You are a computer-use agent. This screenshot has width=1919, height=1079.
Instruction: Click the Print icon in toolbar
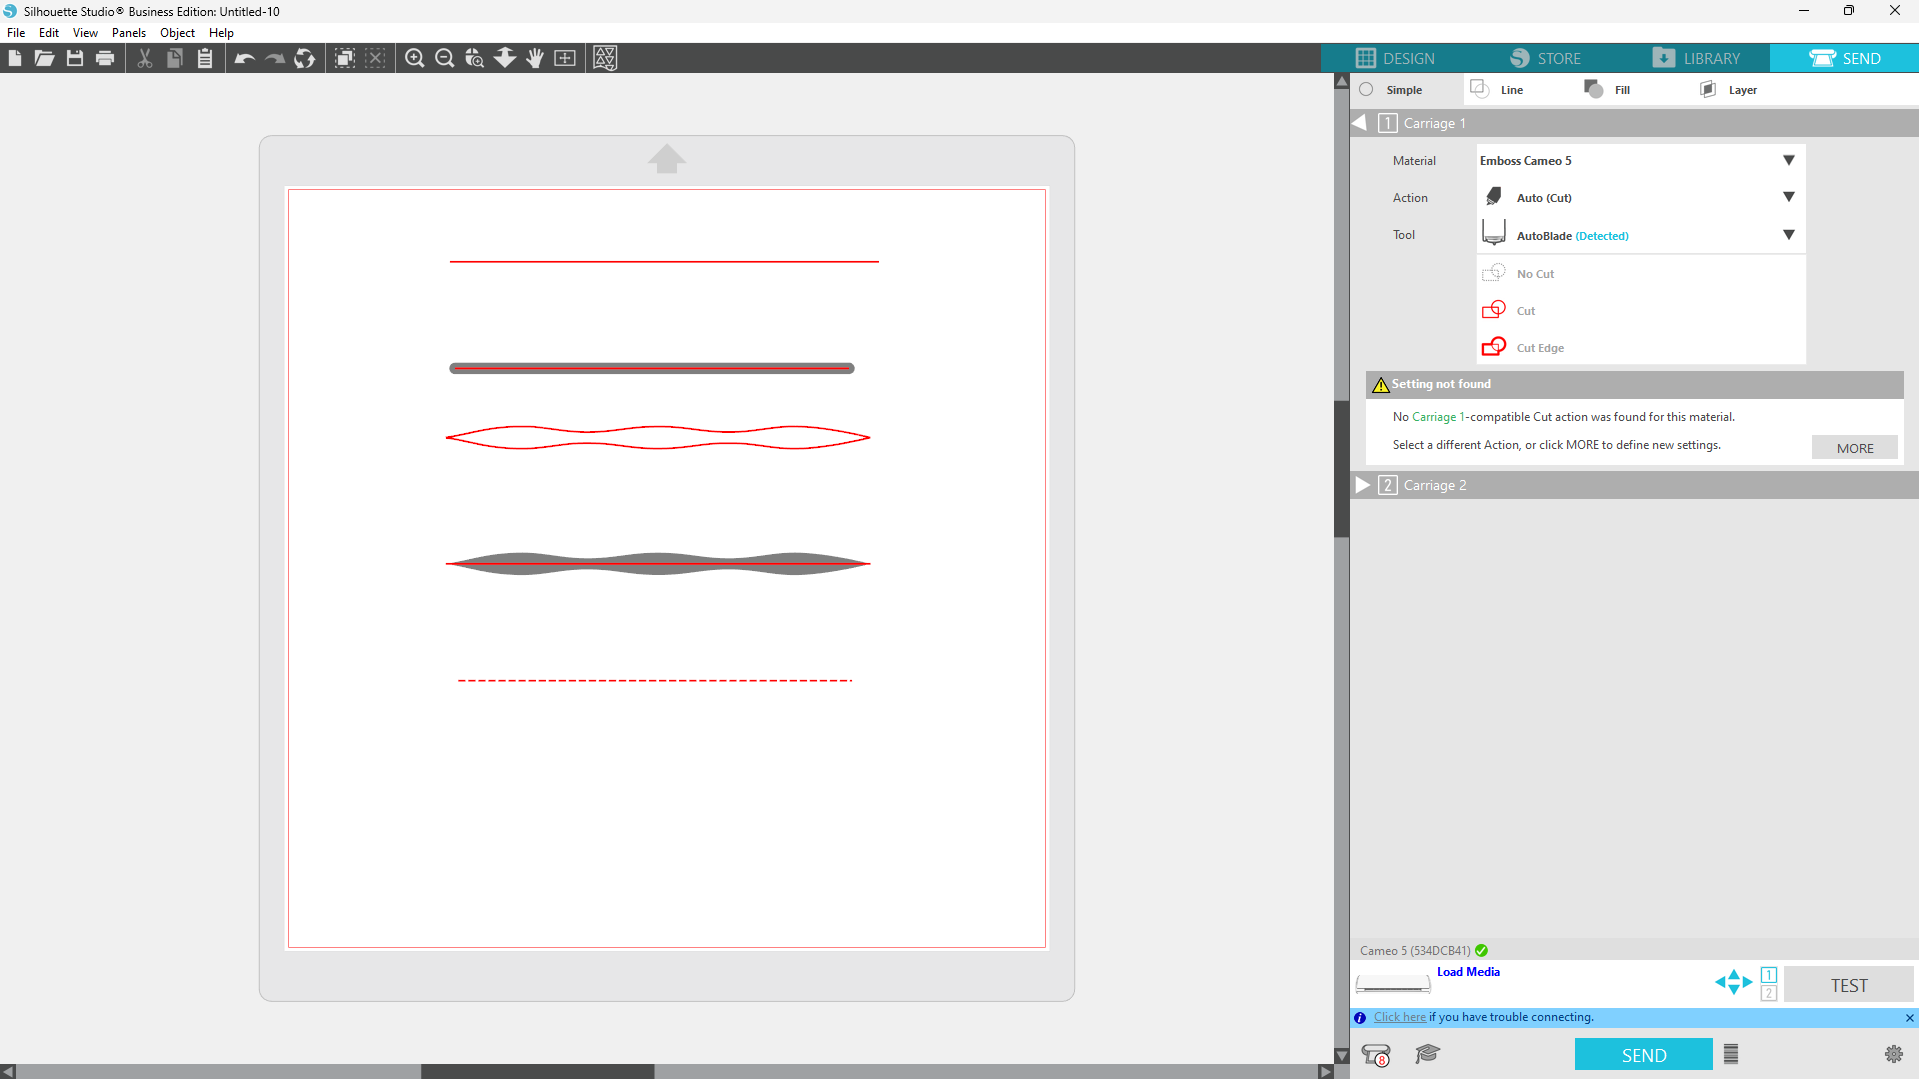coord(105,58)
